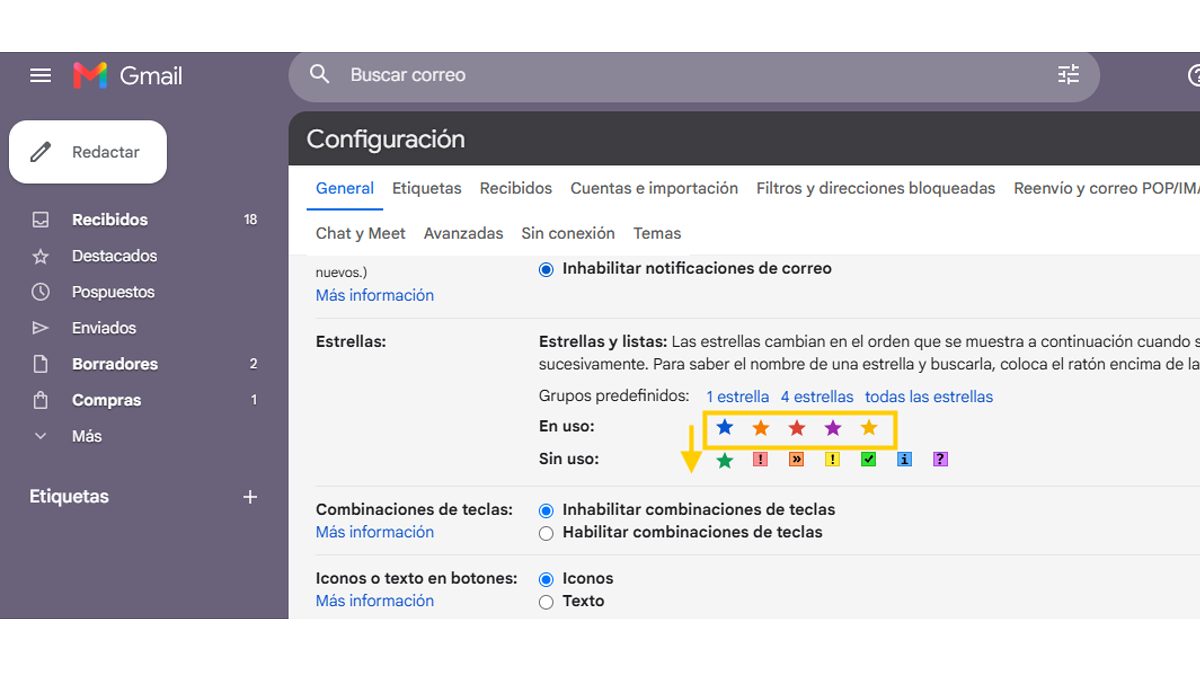Click the blue info icon

pos(904,460)
